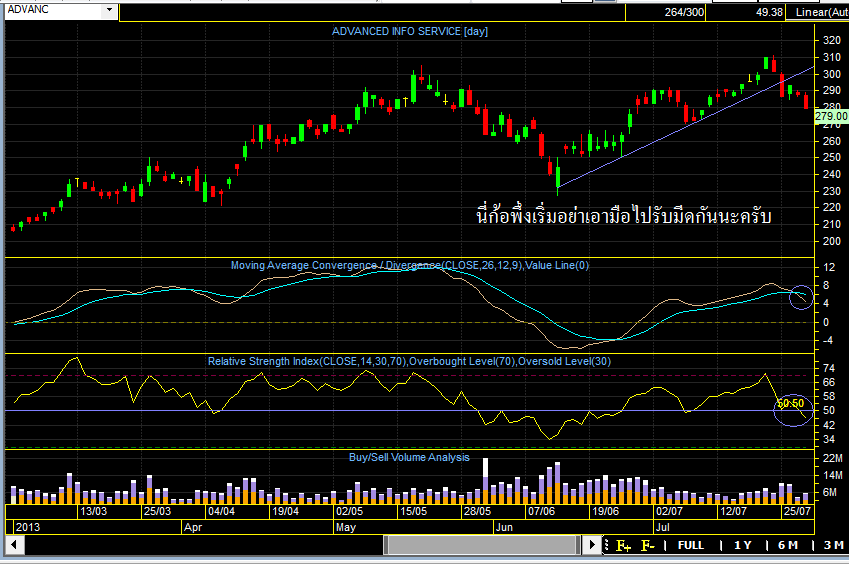849x564 pixels.
Task: Click the Apr month label
Action: coord(193,527)
